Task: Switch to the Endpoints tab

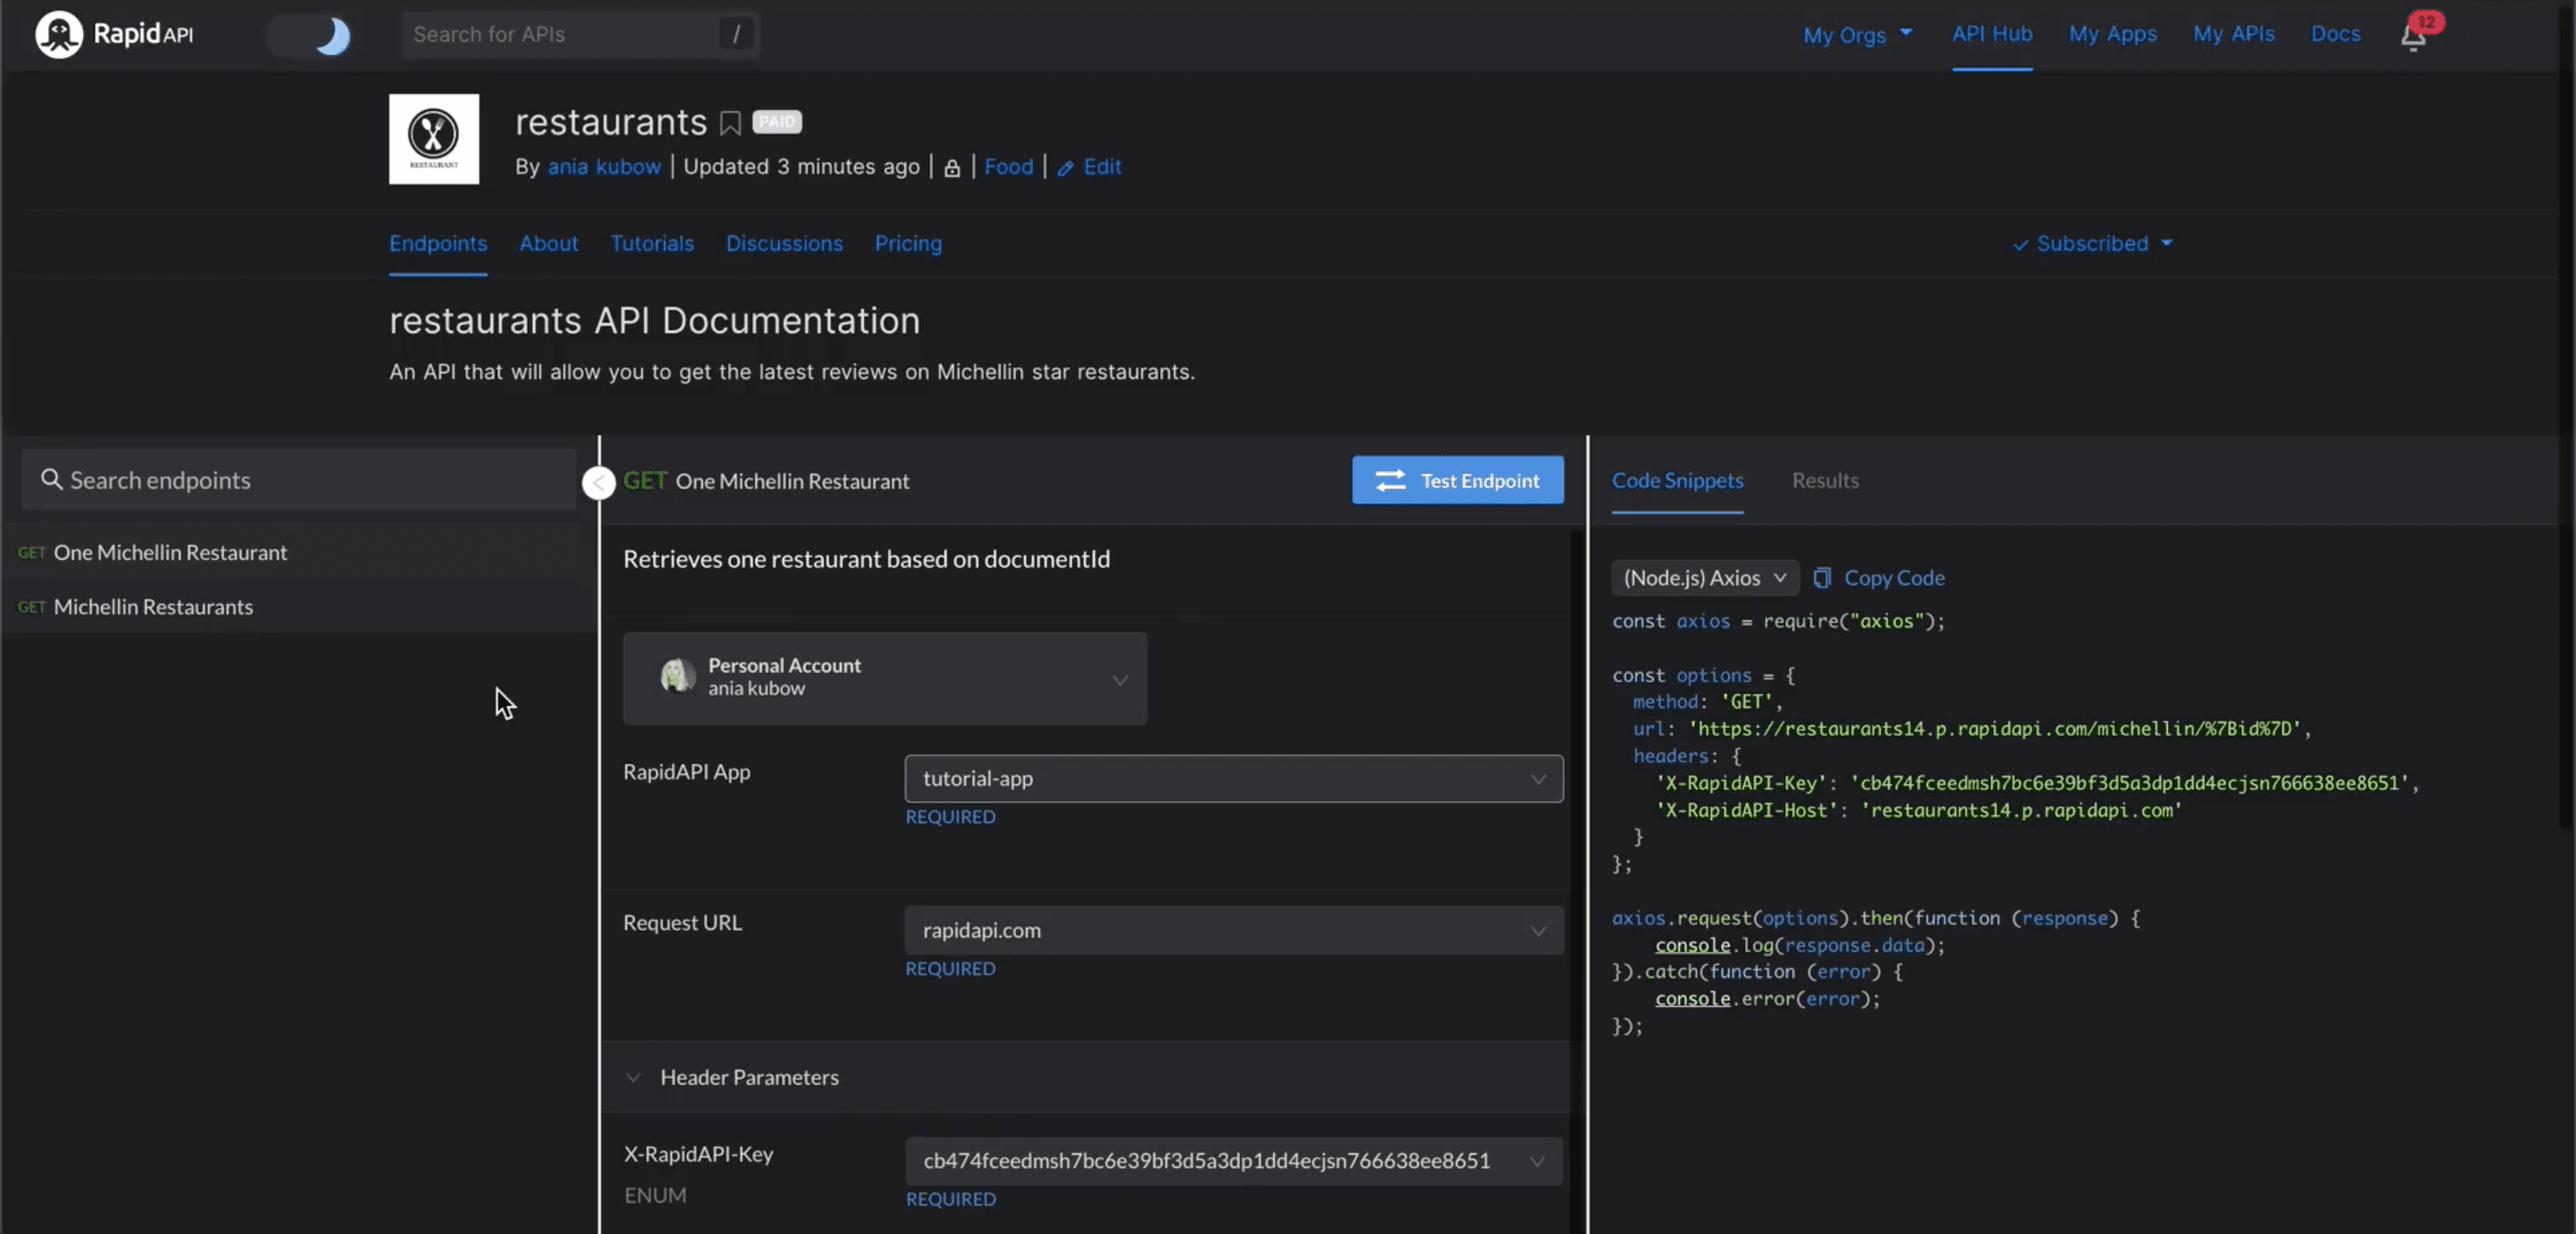Action: (x=438, y=244)
